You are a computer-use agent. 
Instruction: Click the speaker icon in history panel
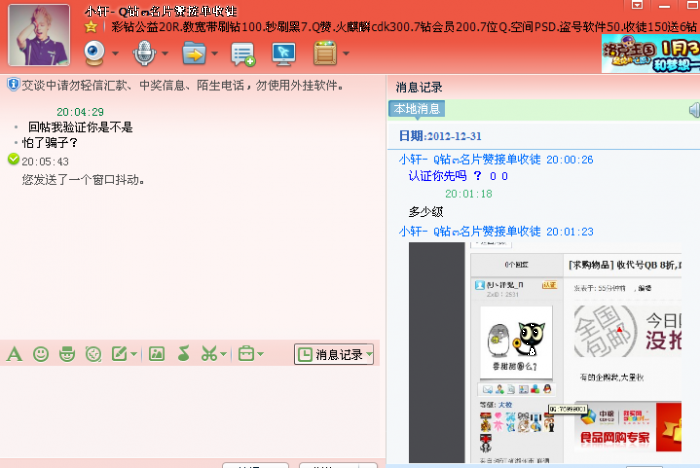click(x=694, y=110)
